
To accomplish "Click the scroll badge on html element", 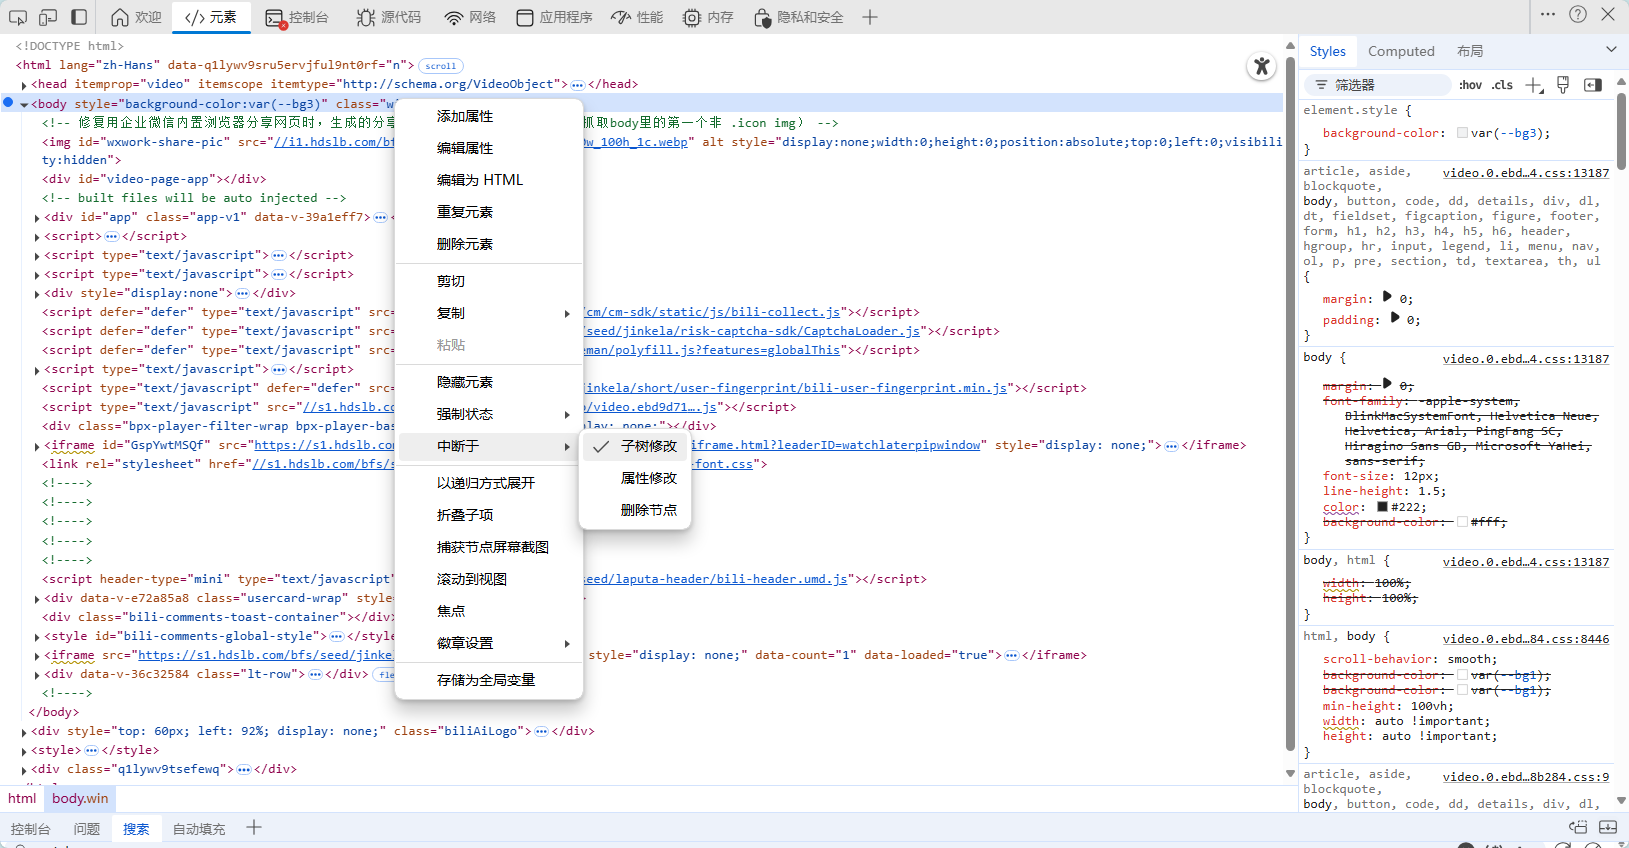I will tap(441, 66).
